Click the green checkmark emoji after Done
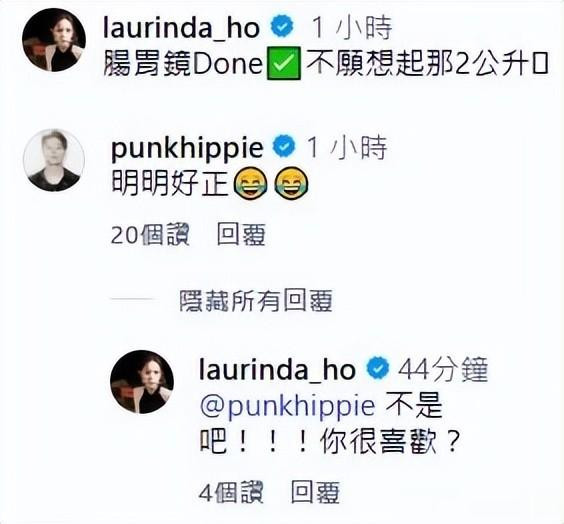564x524 pixels. pyautogui.click(x=283, y=64)
